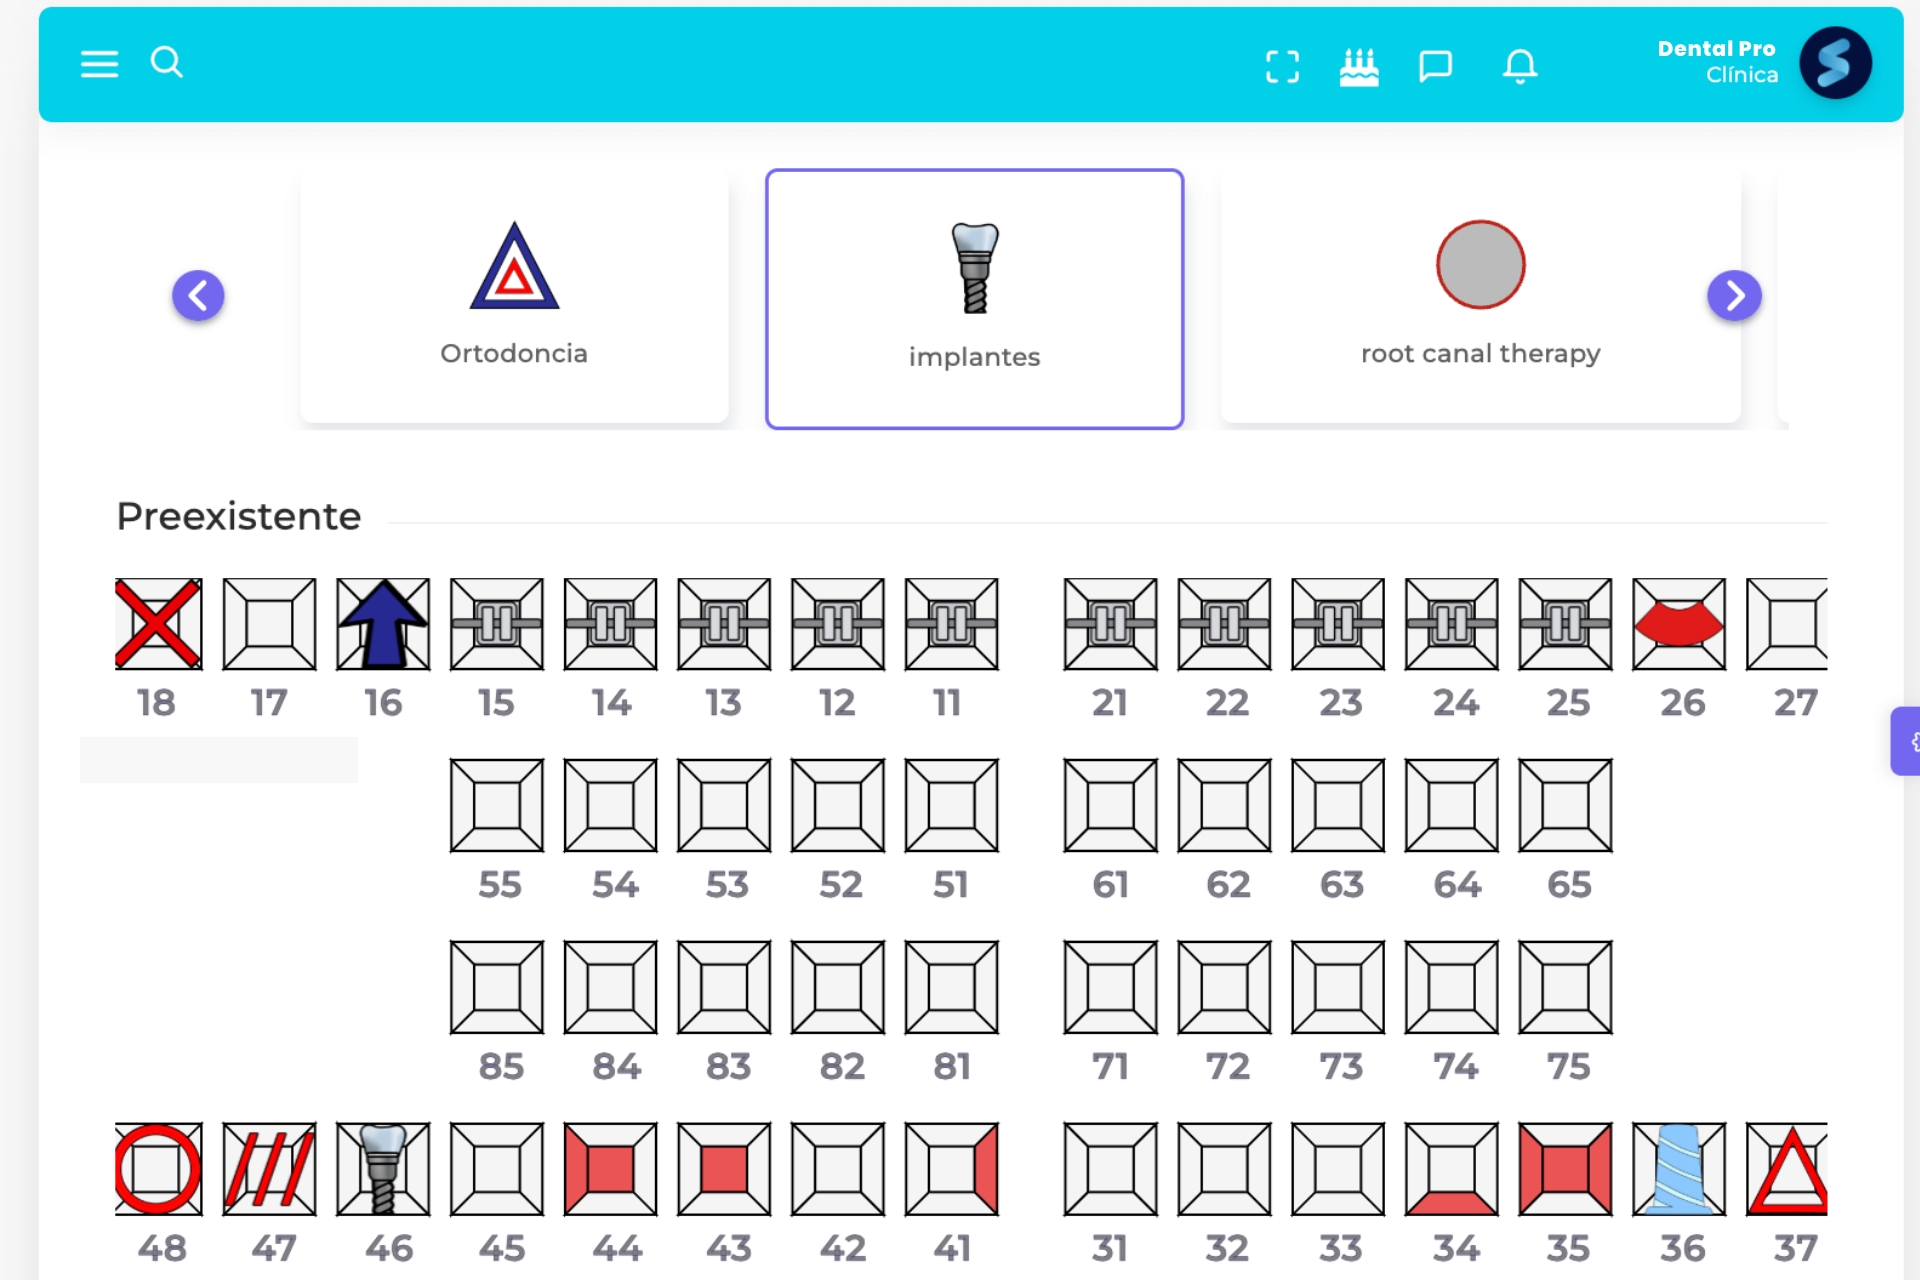Click tooth 18 with red X

pos(159,624)
